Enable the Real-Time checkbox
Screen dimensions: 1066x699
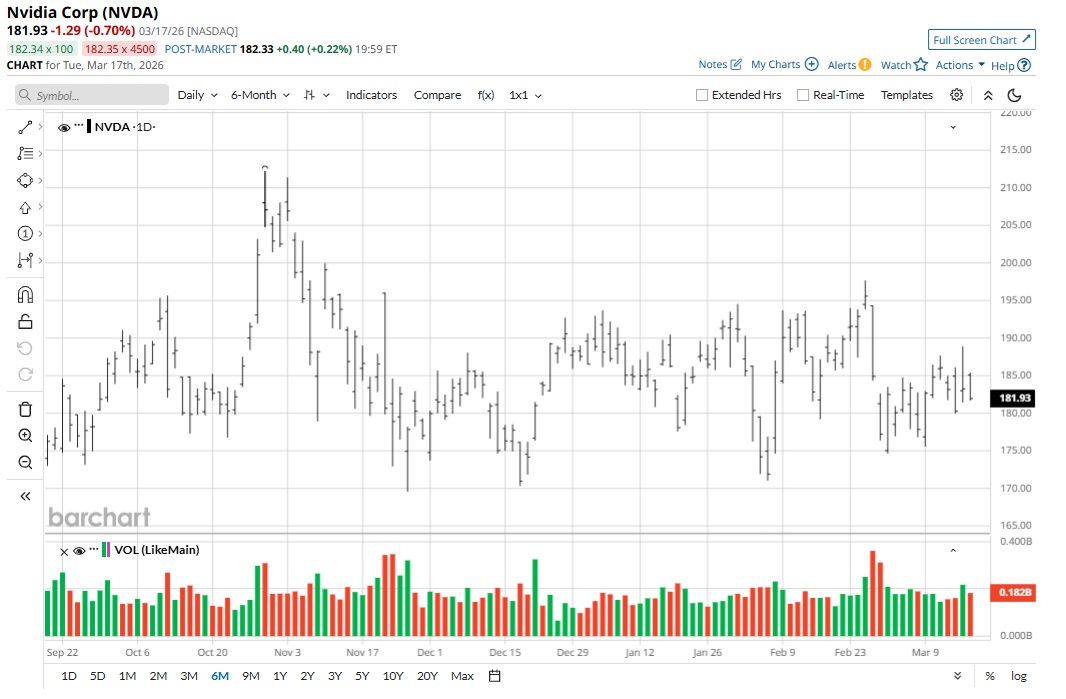(803, 95)
